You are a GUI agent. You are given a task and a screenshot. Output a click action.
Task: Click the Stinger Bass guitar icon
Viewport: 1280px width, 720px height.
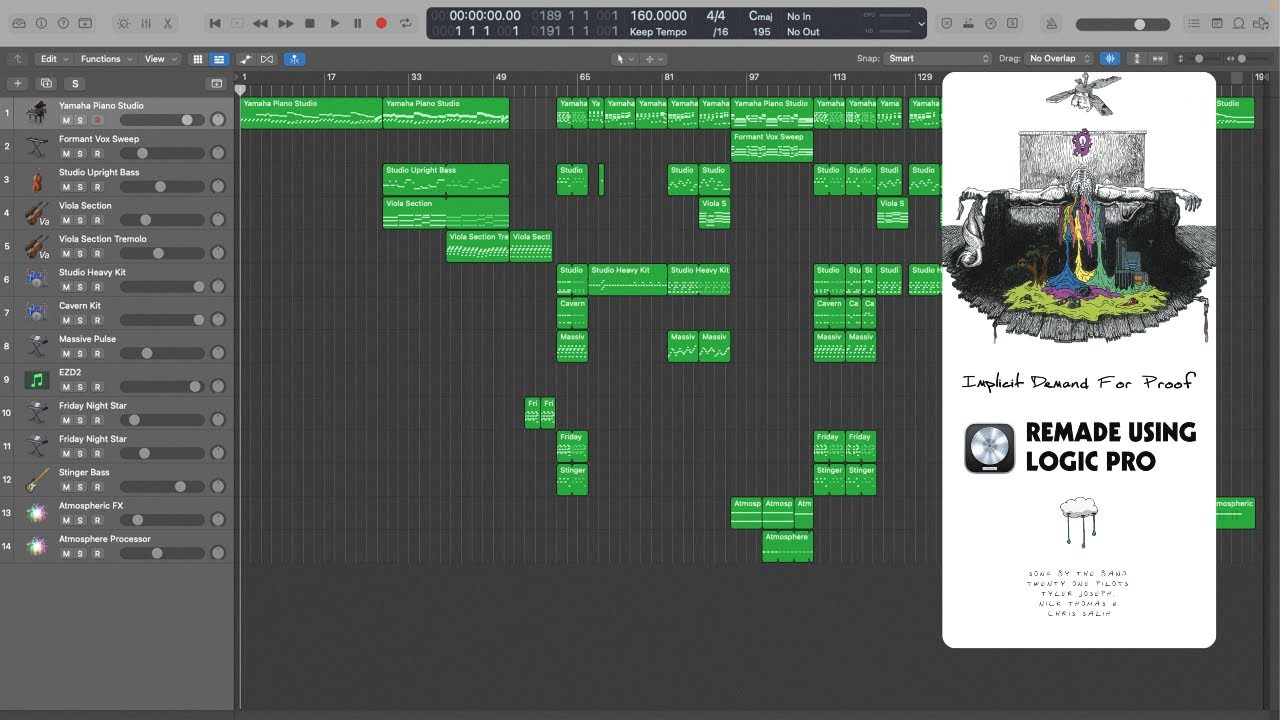point(37,480)
